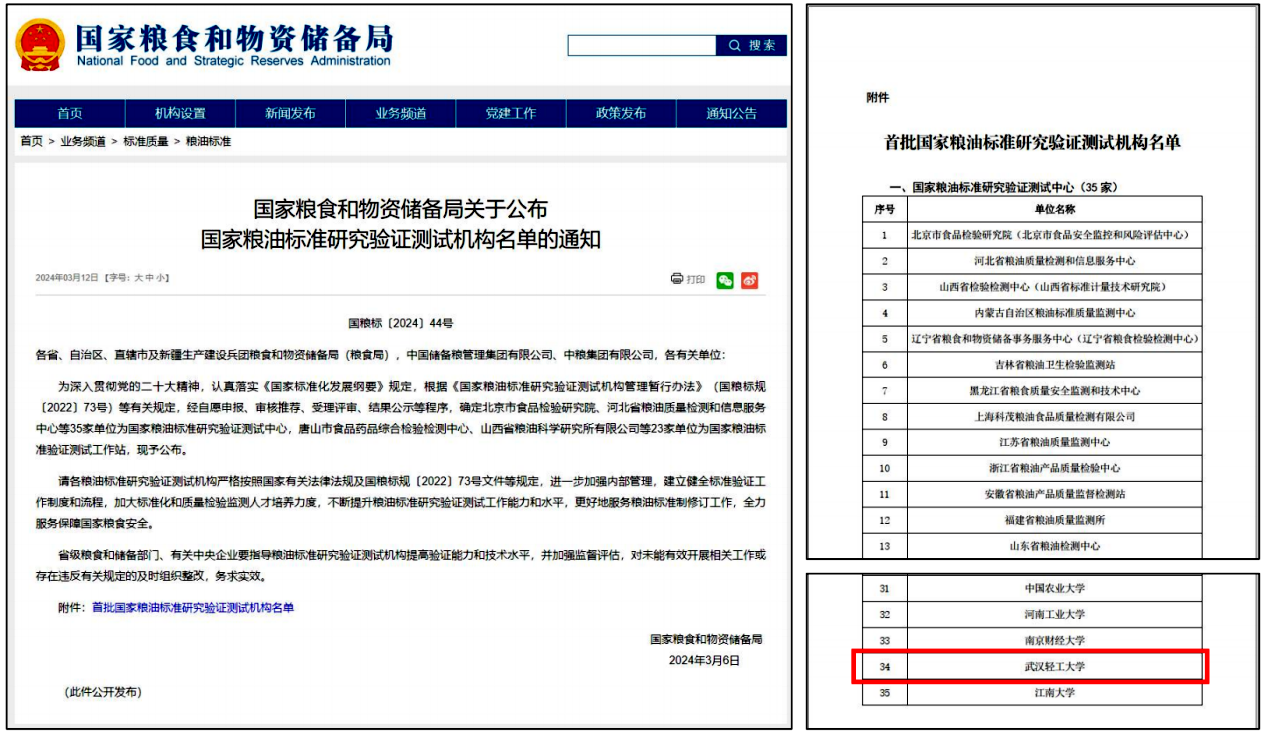The height and width of the screenshot is (735, 1268).
Task: Open 首页 in the navigation bar
Action: (70, 113)
